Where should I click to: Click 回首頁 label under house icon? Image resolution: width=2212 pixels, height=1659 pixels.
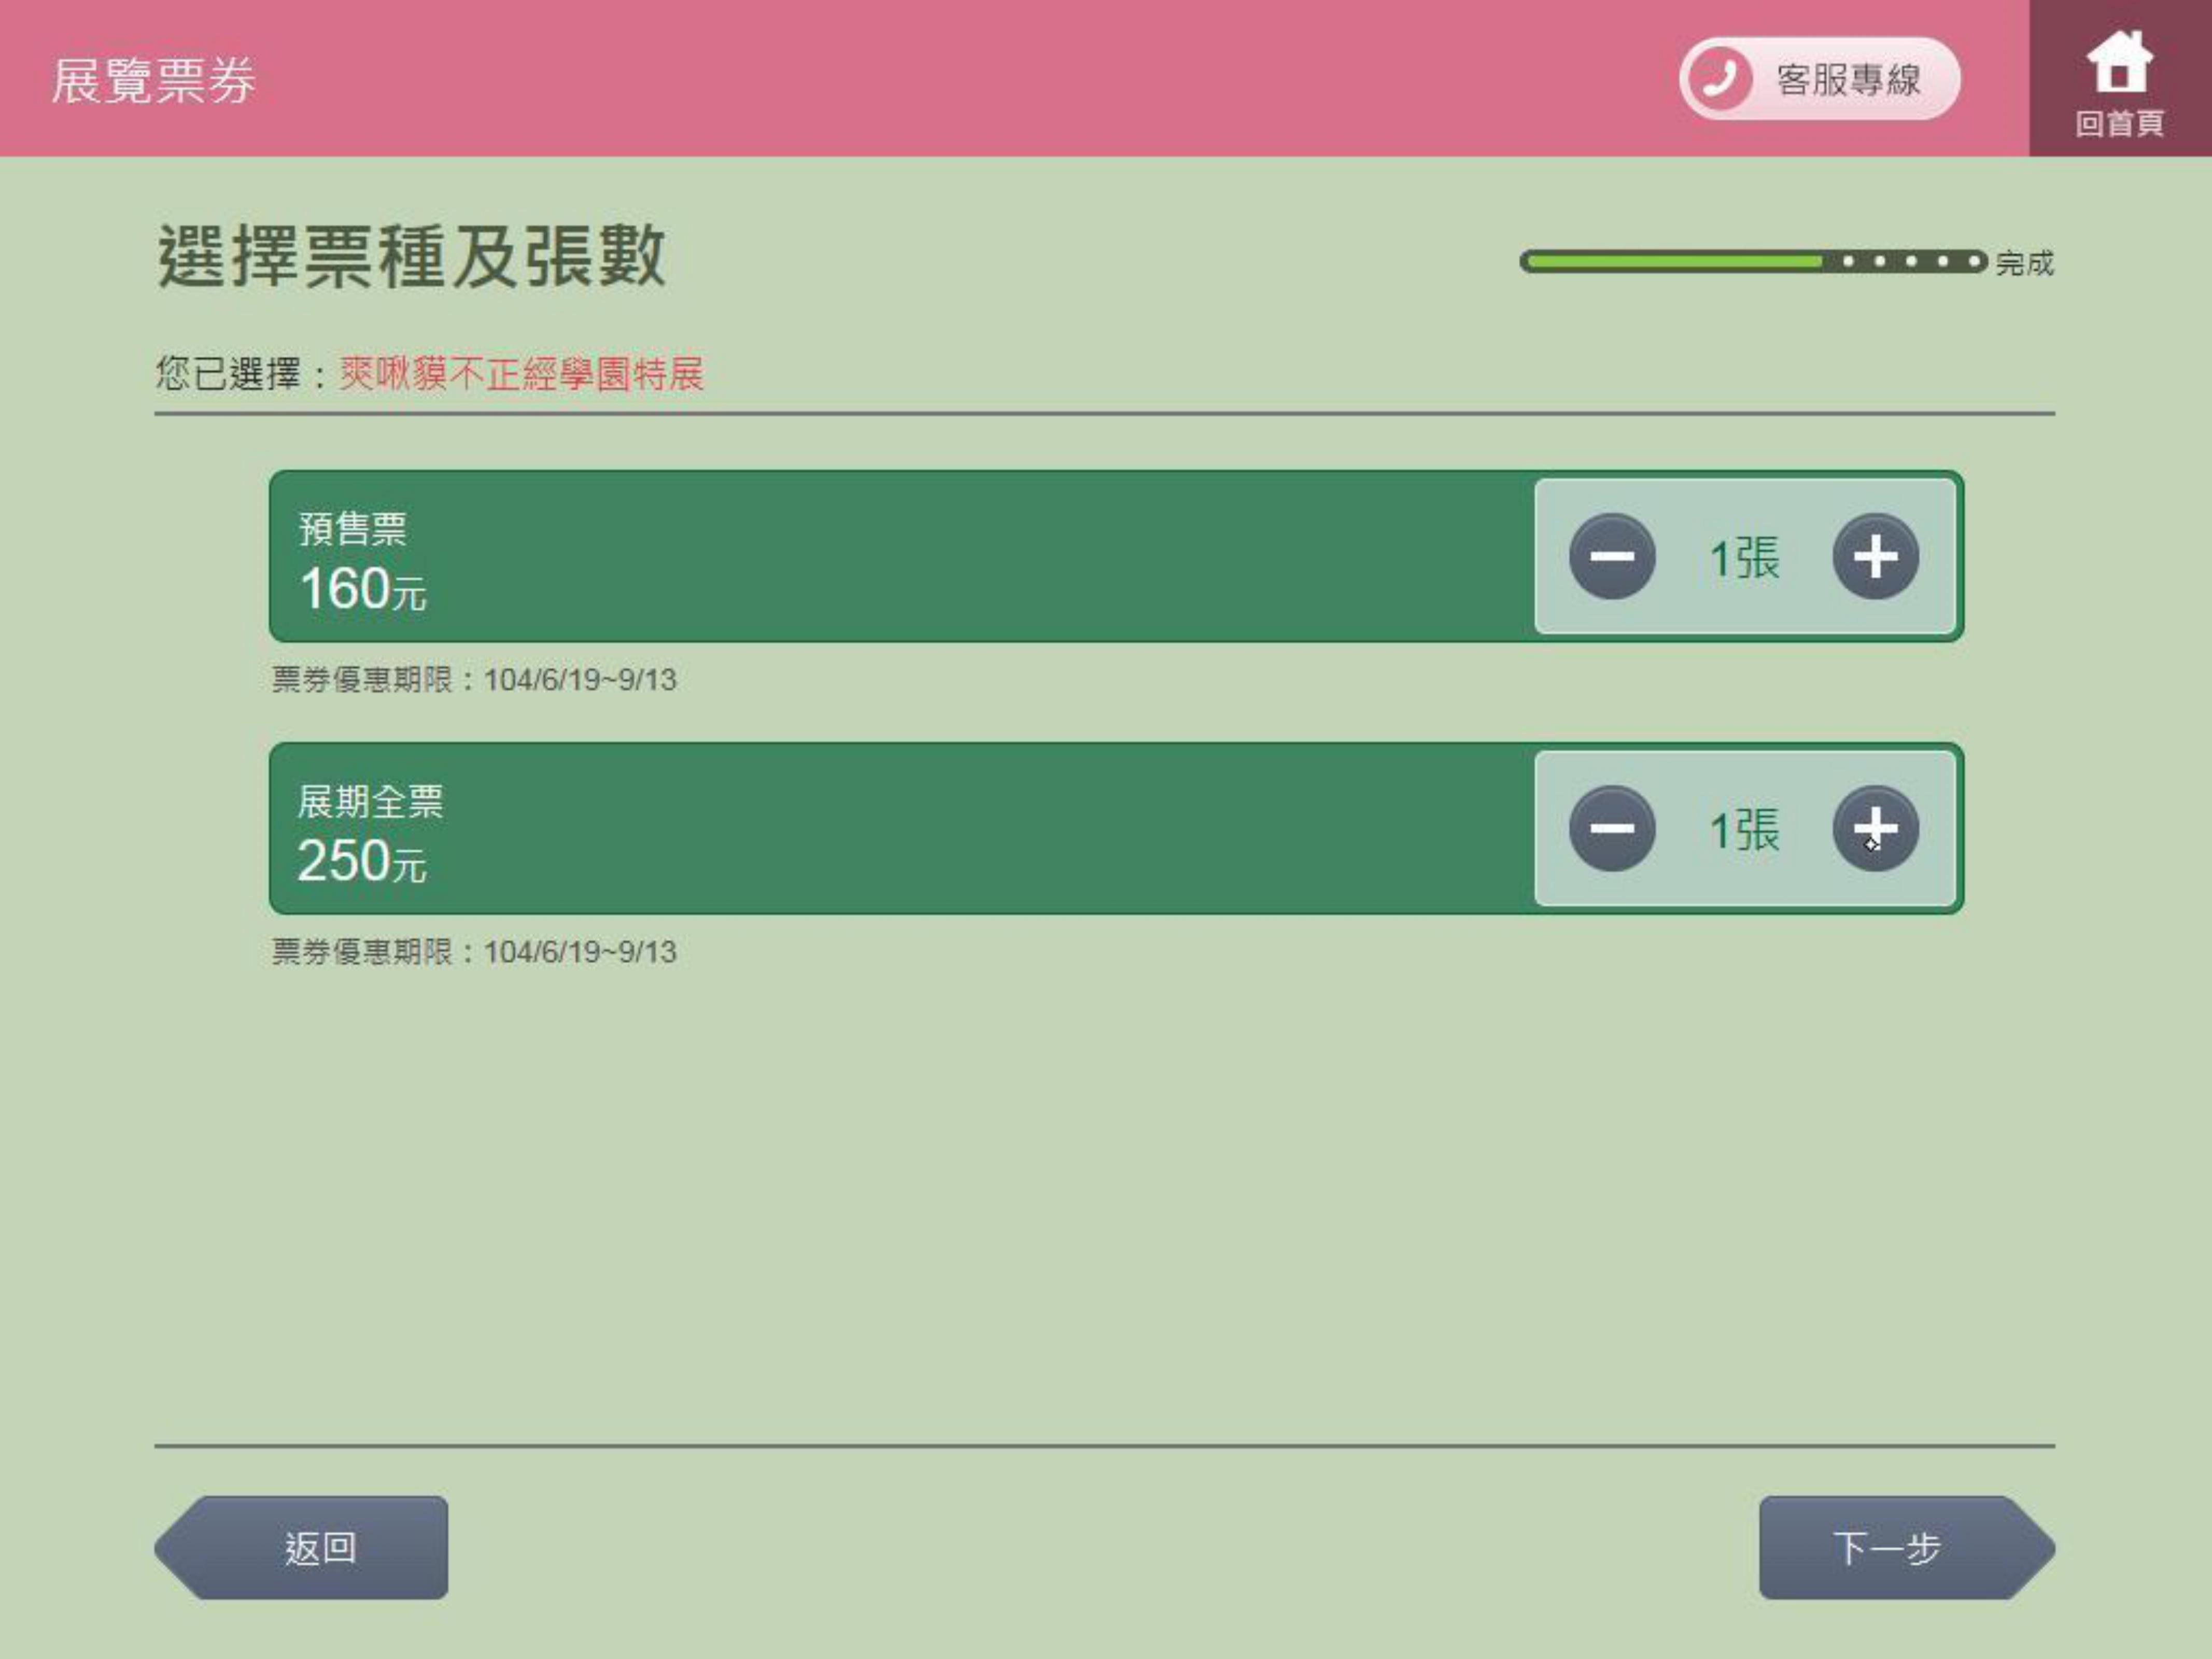[2119, 124]
